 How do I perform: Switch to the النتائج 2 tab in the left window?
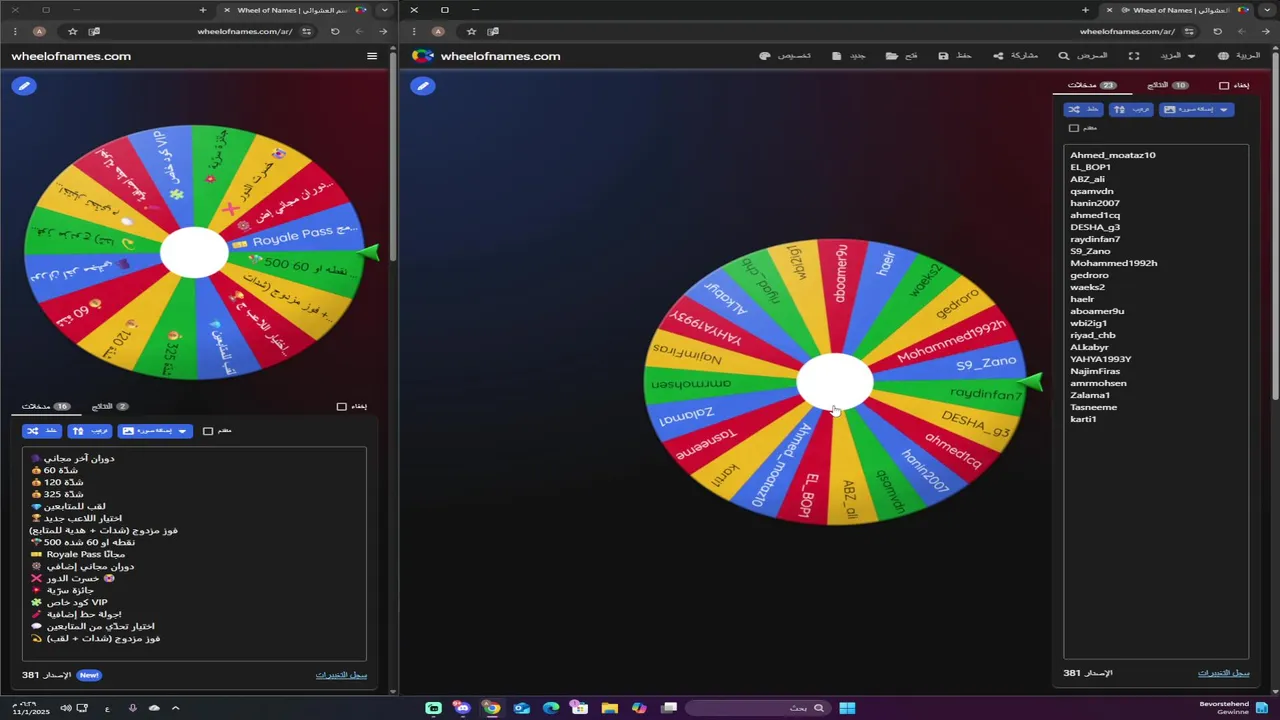pos(110,406)
